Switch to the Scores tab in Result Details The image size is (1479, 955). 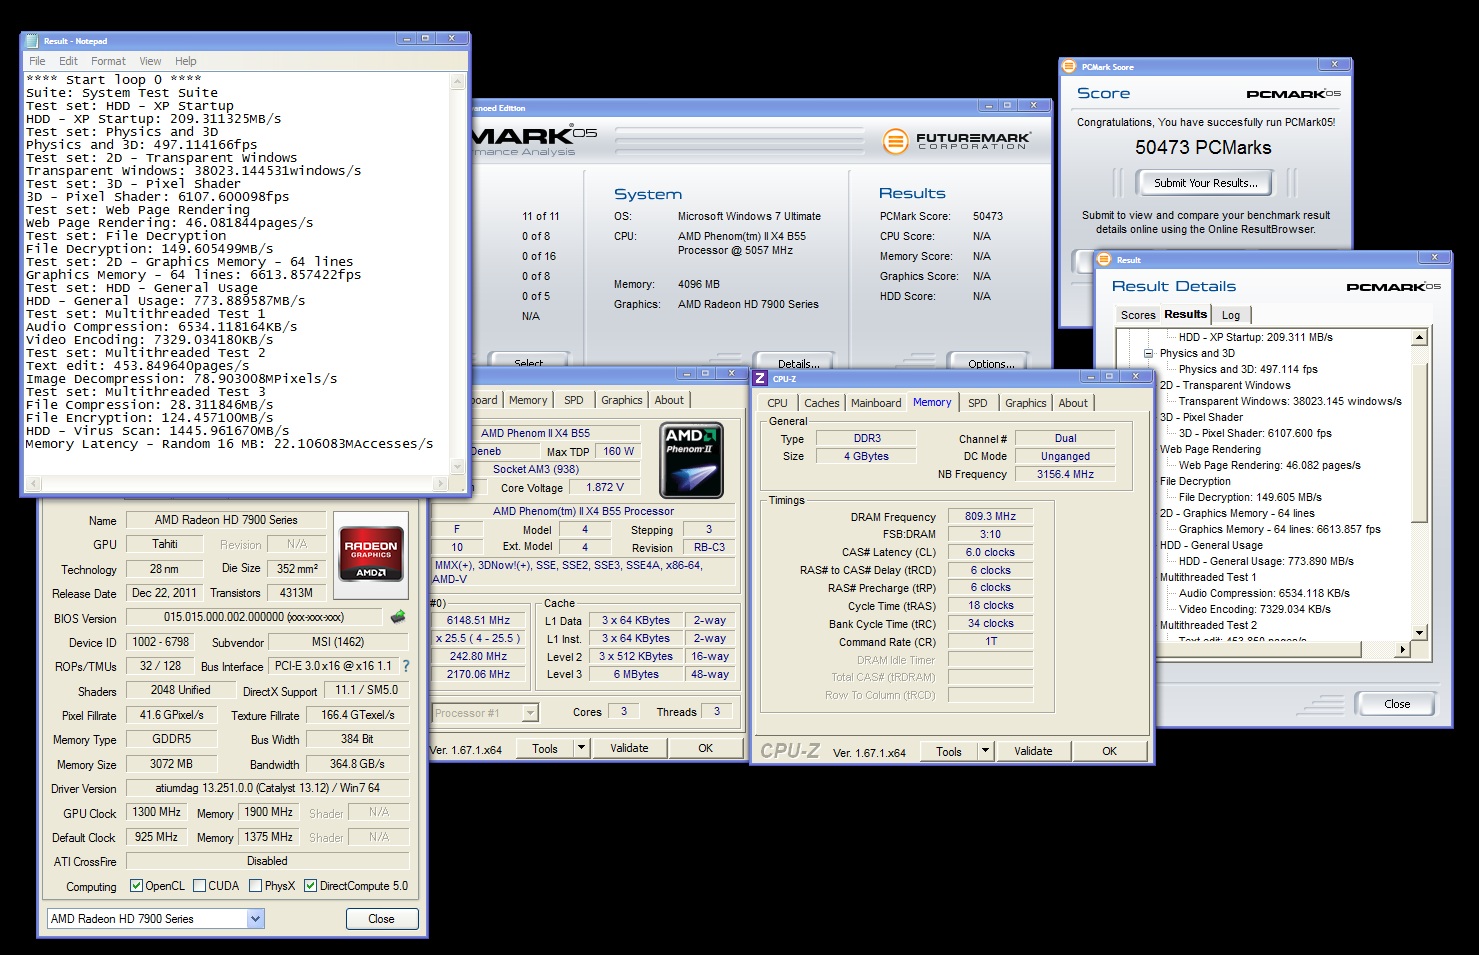pyautogui.click(x=1138, y=315)
